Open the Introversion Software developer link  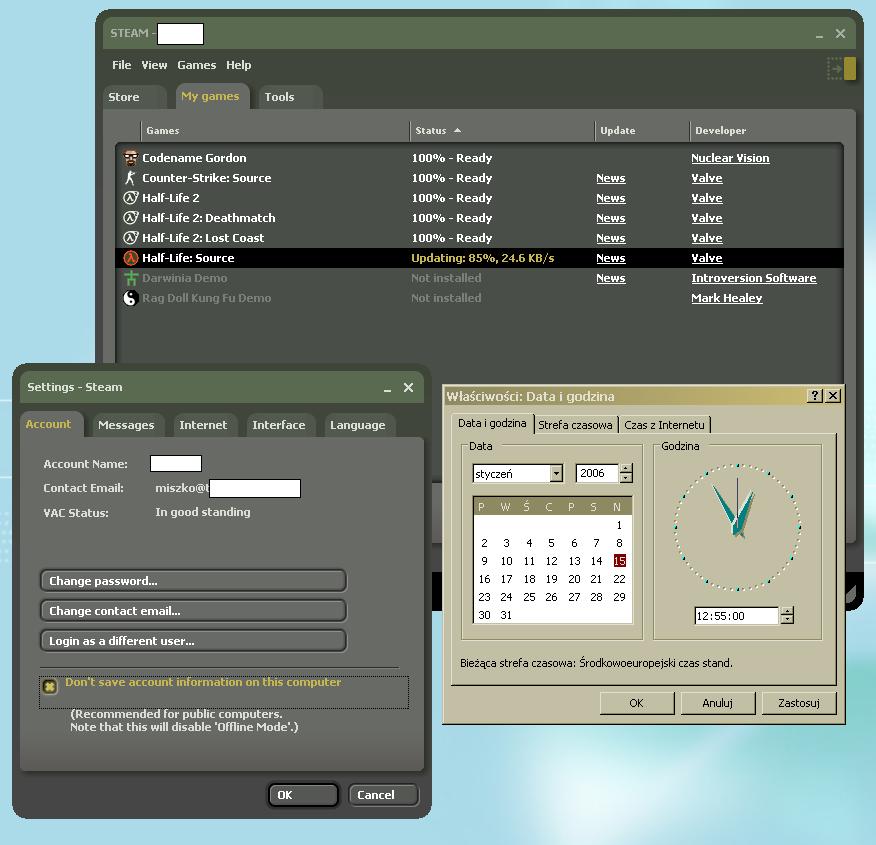(x=754, y=278)
